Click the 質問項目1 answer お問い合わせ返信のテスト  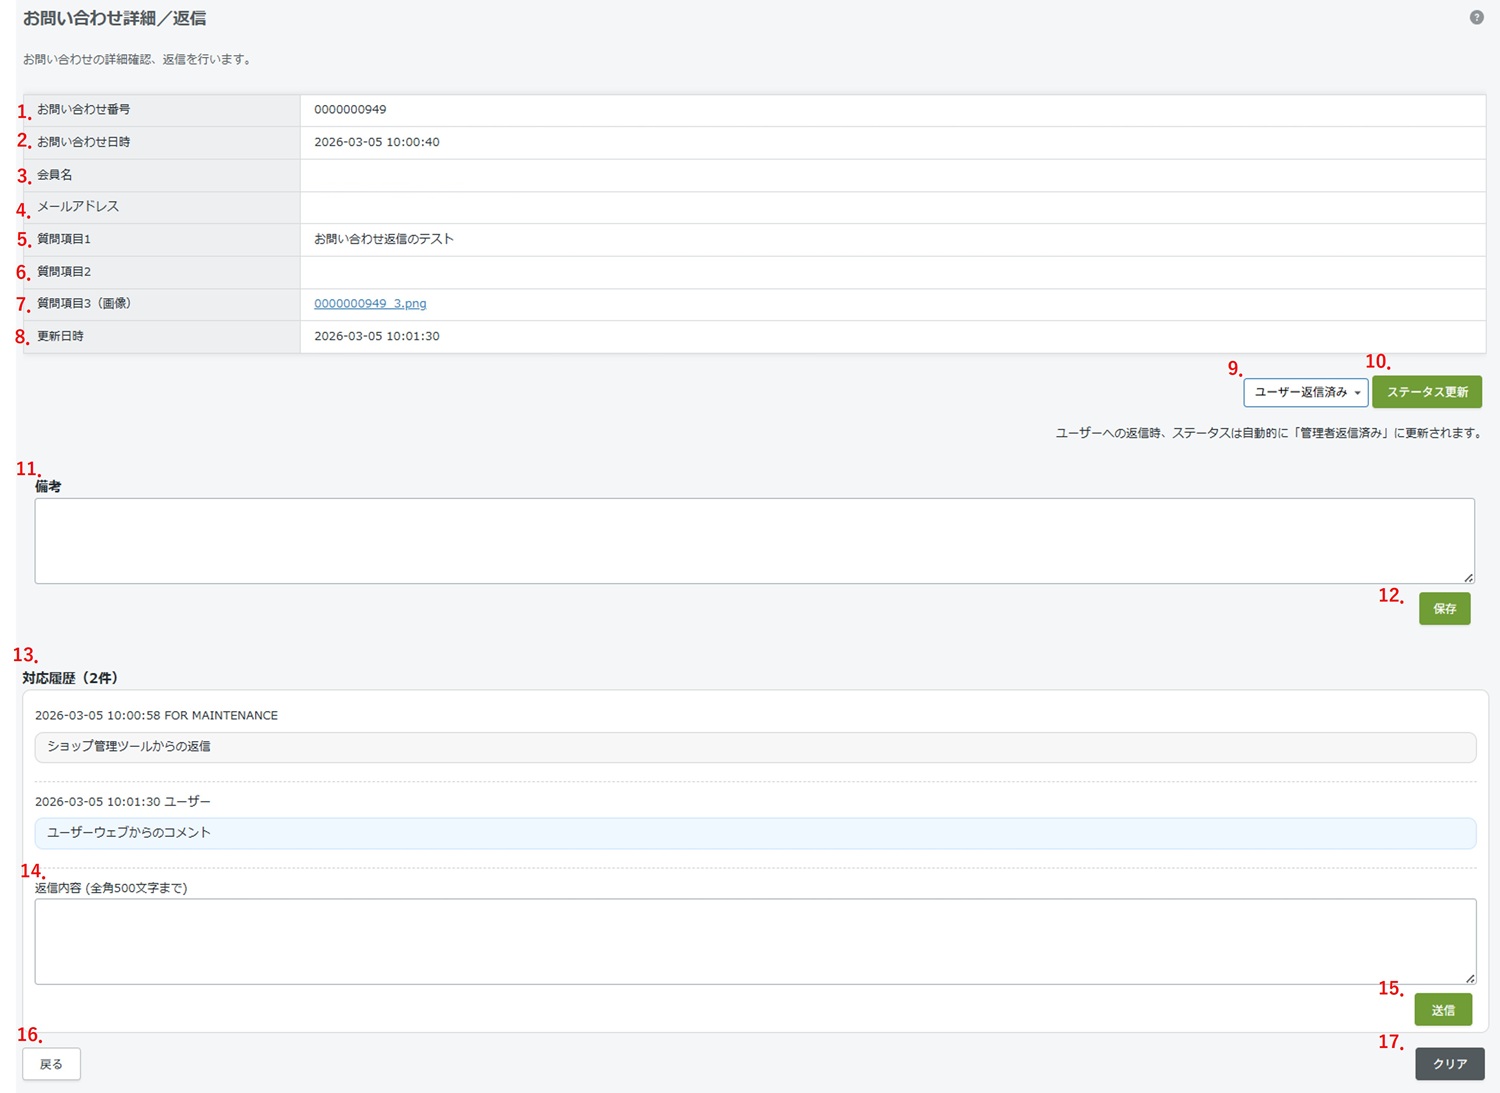384,239
